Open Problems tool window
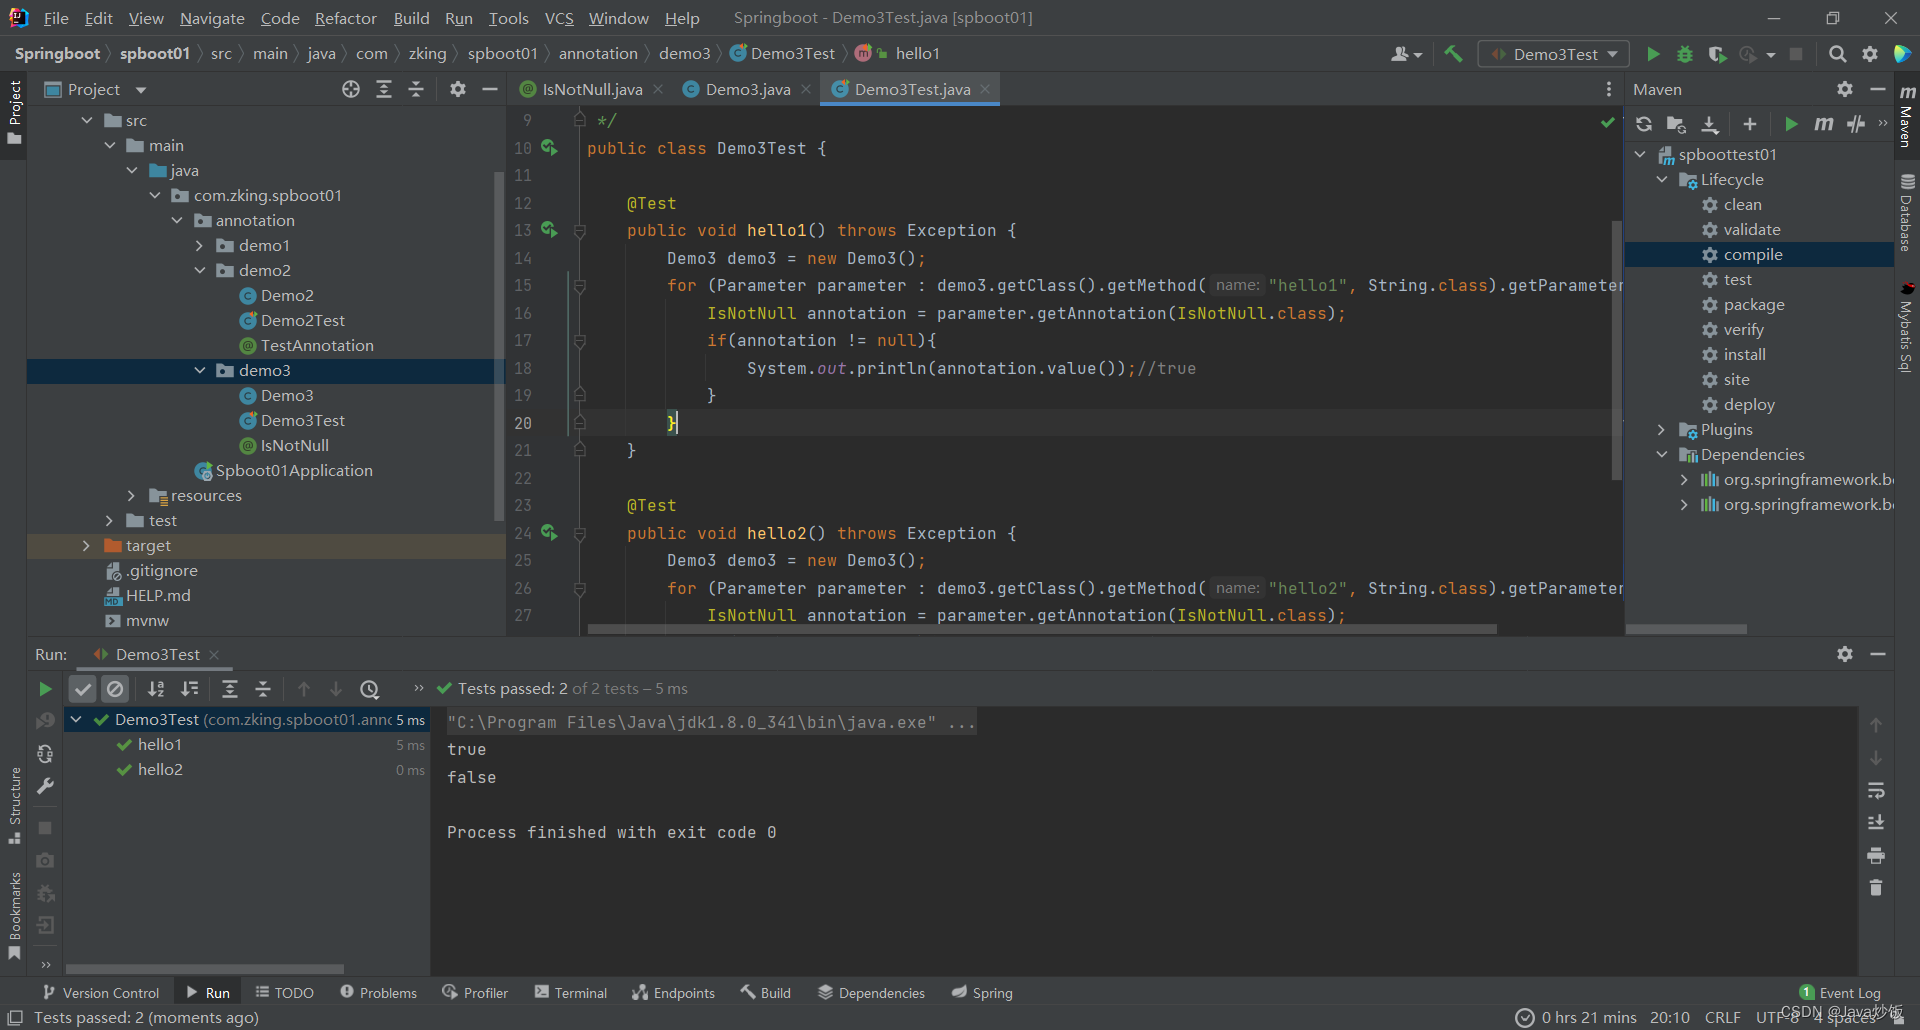 [x=378, y=993]
